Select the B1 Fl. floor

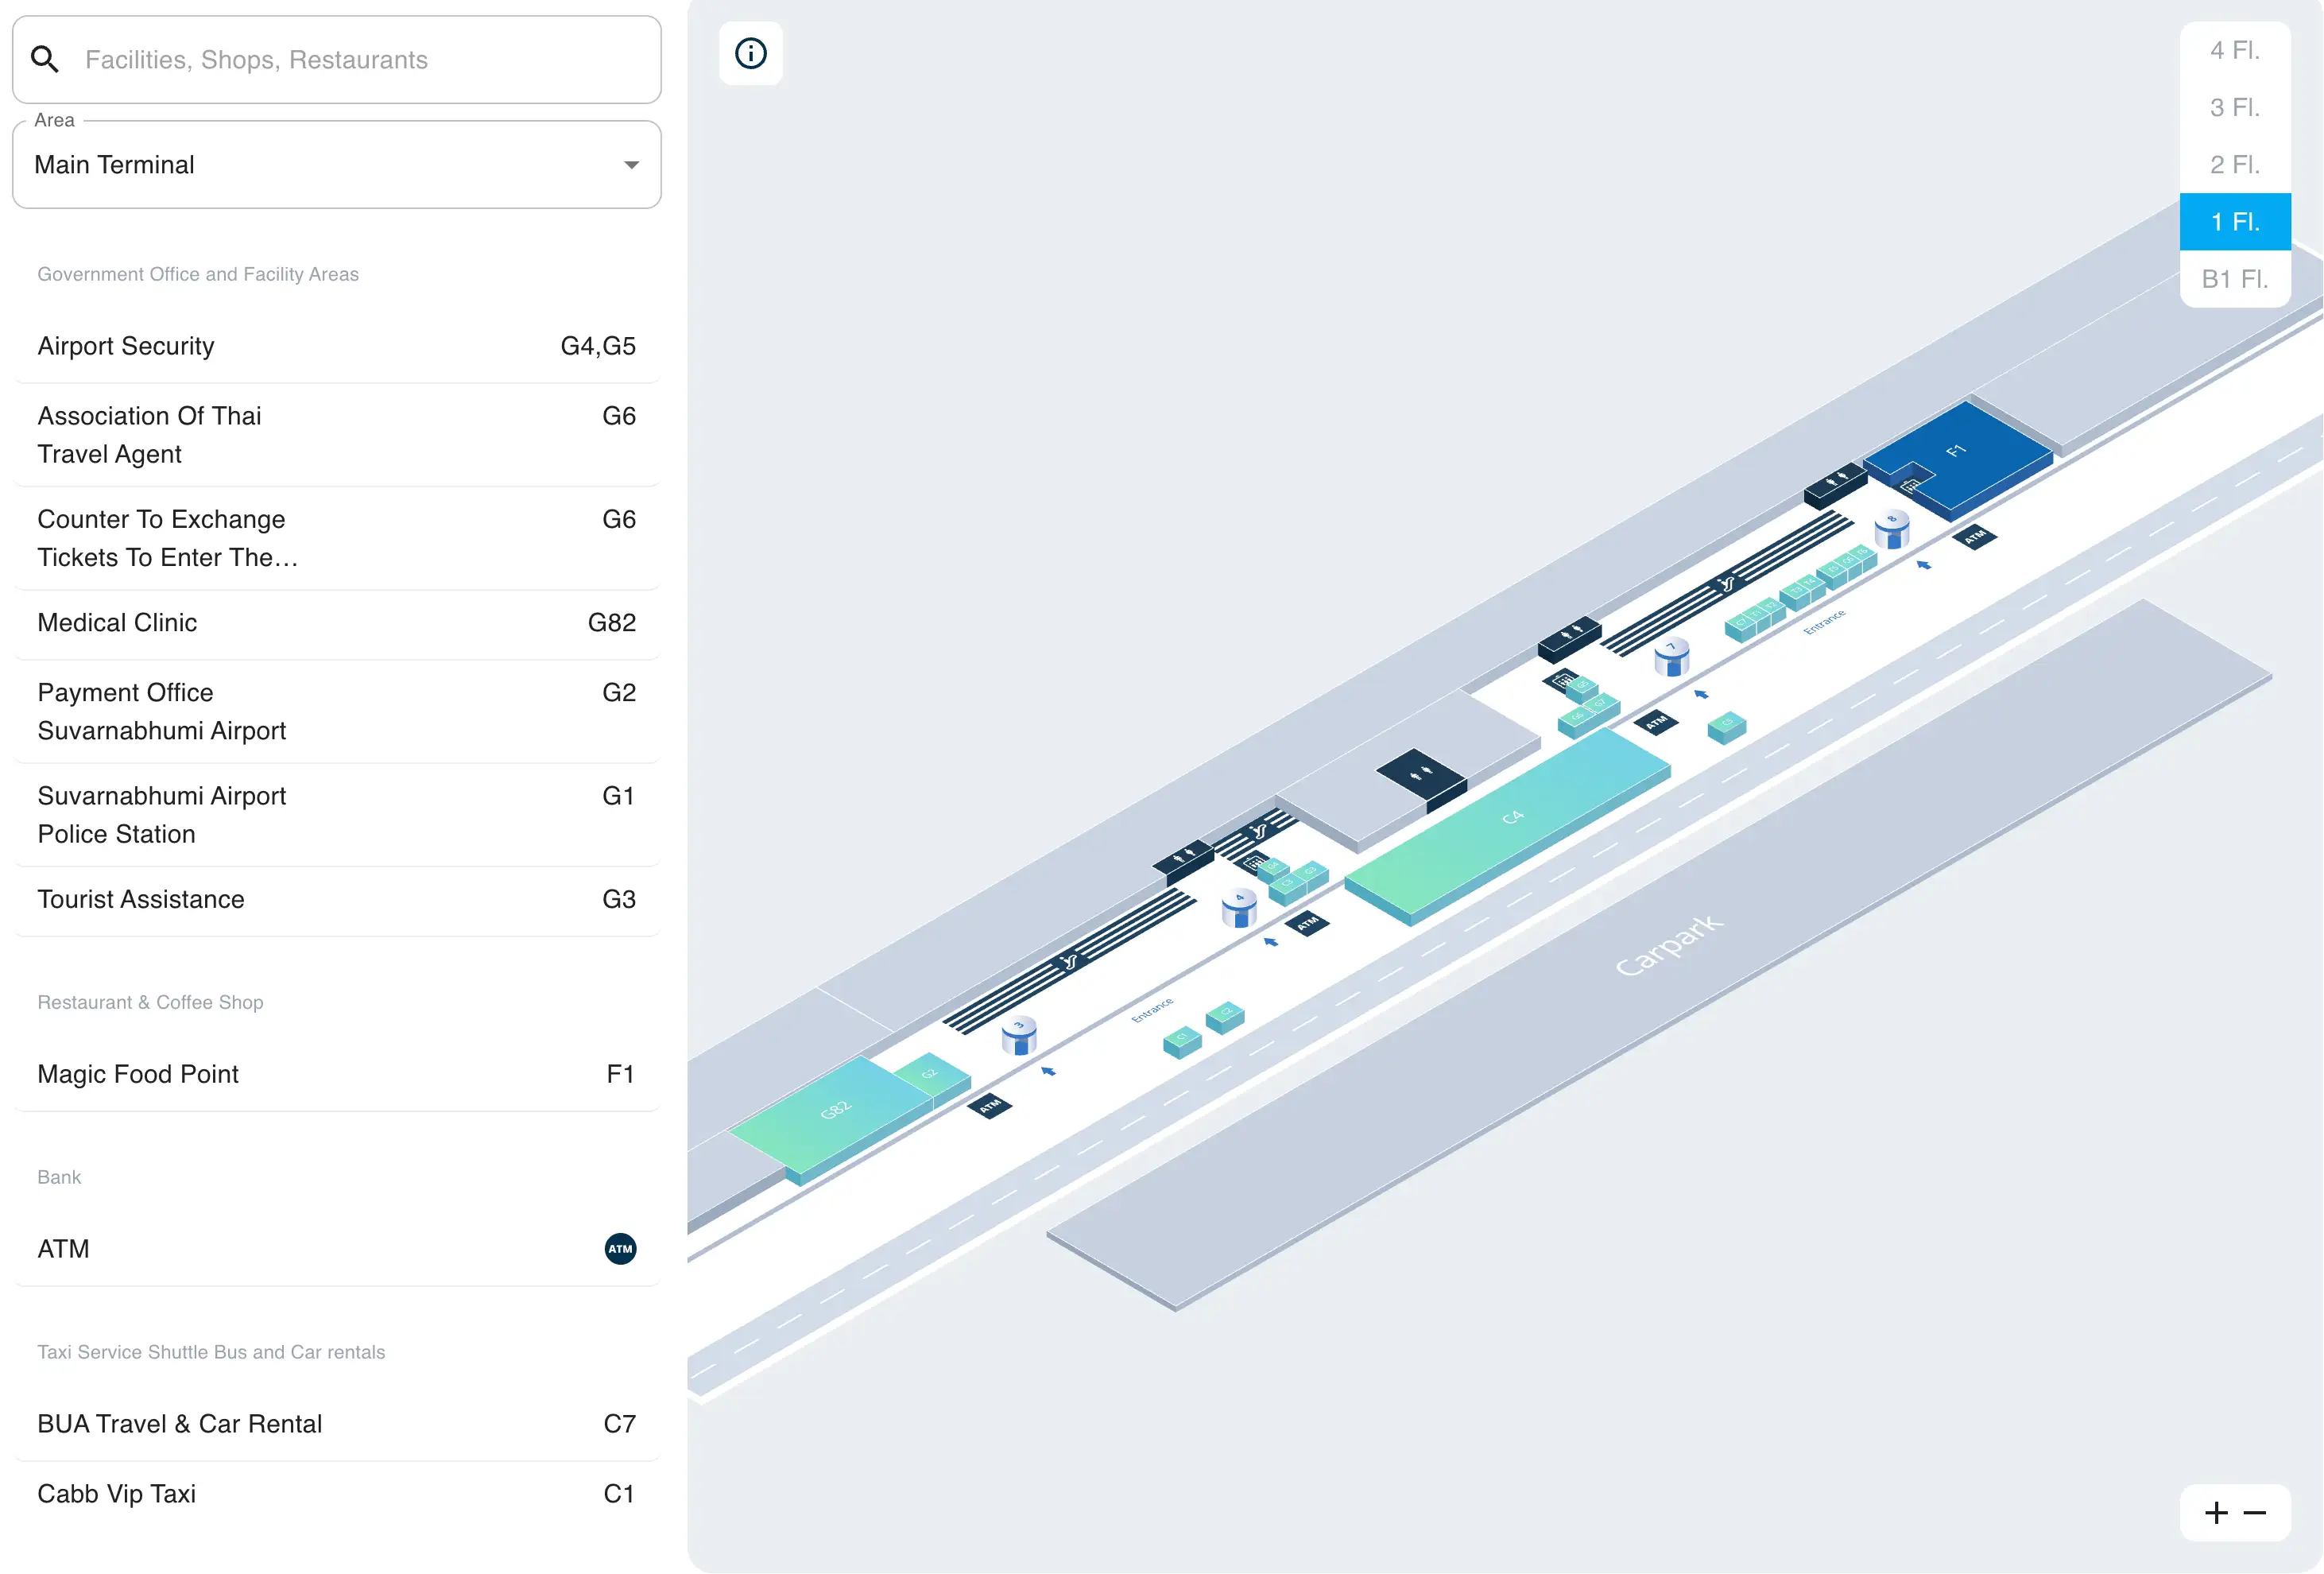click(2235, 279)
